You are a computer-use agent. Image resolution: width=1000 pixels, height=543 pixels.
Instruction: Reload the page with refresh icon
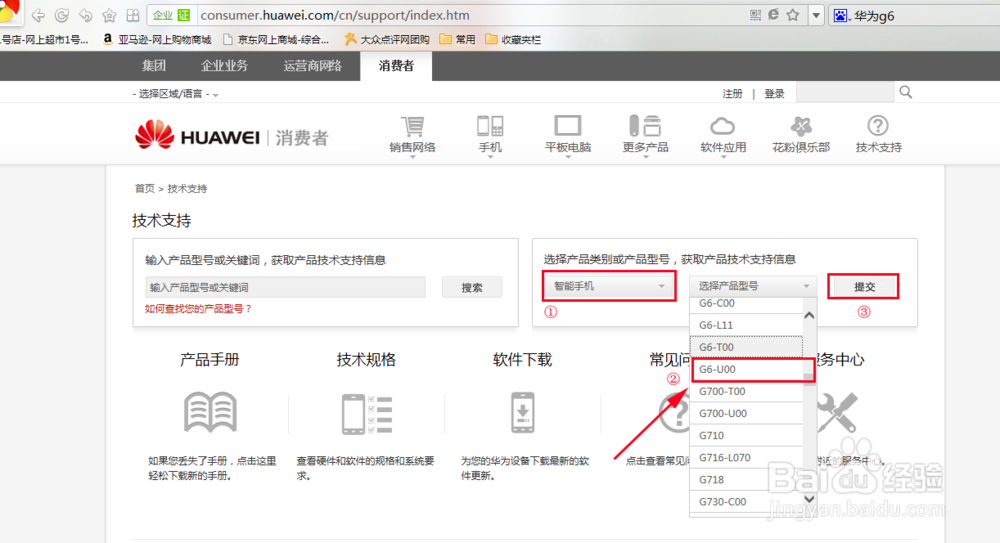(62, 15)
